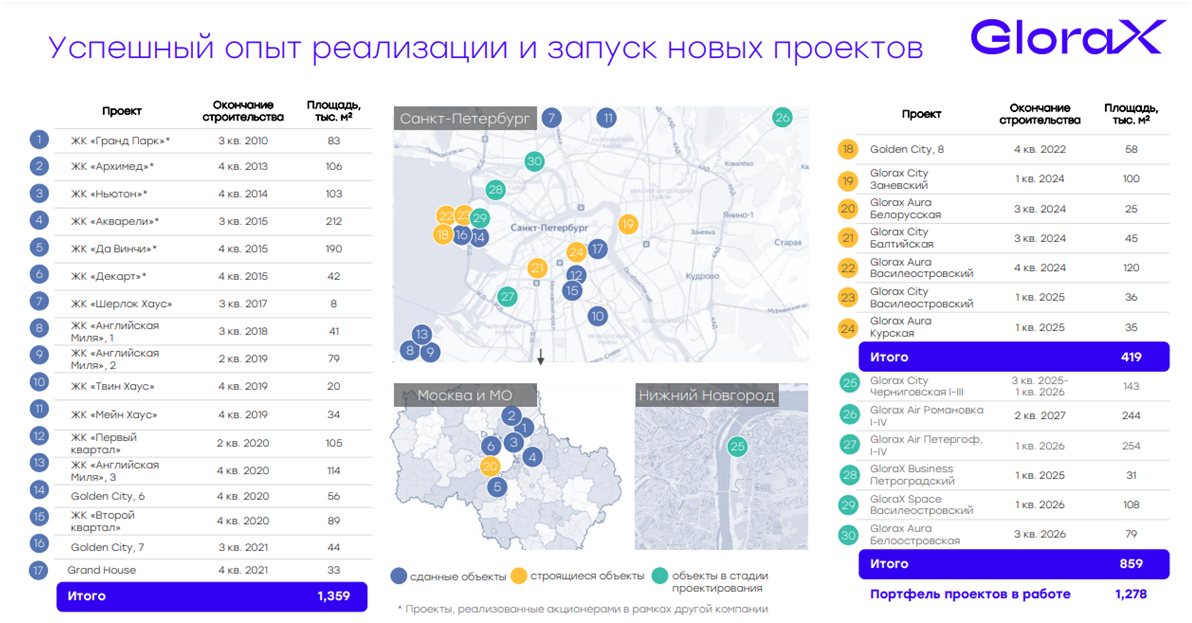Select the Санкт-Петербург map label
The width and height of the screenshot is (1192, 623).
point(465,119)
